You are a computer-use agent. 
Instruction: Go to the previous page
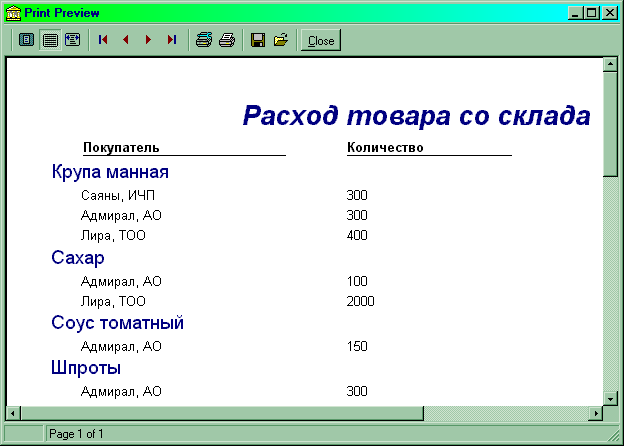pos(125,40)
